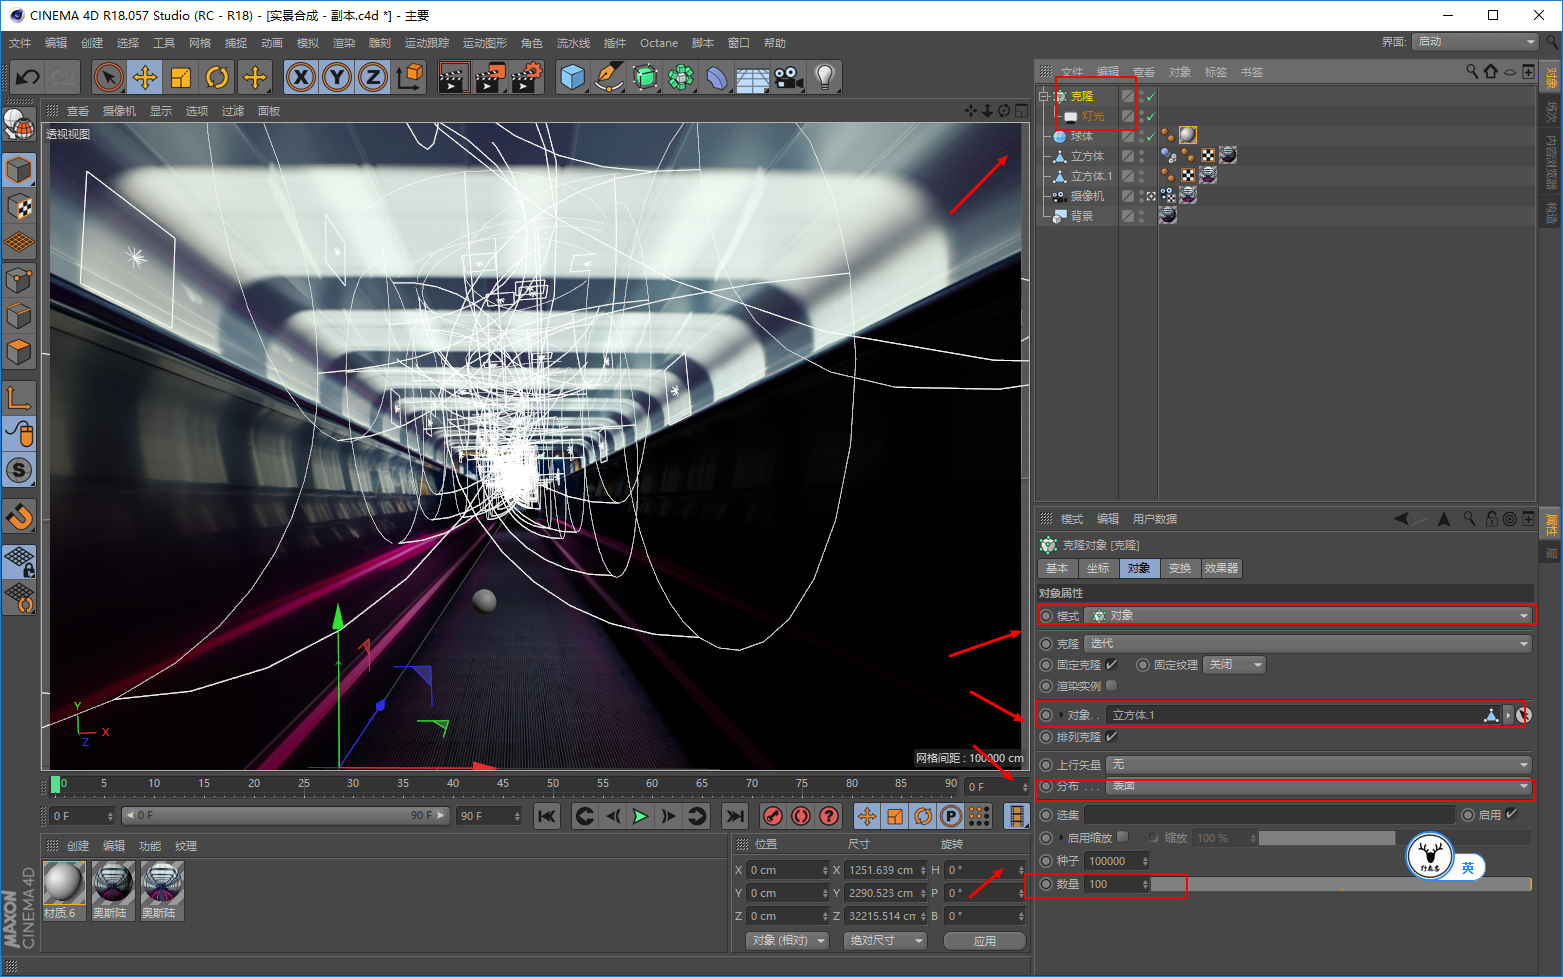Click the render to picture viewer icon
The height and width of the screenshot is (977, 1563).
tap(489, 77)
